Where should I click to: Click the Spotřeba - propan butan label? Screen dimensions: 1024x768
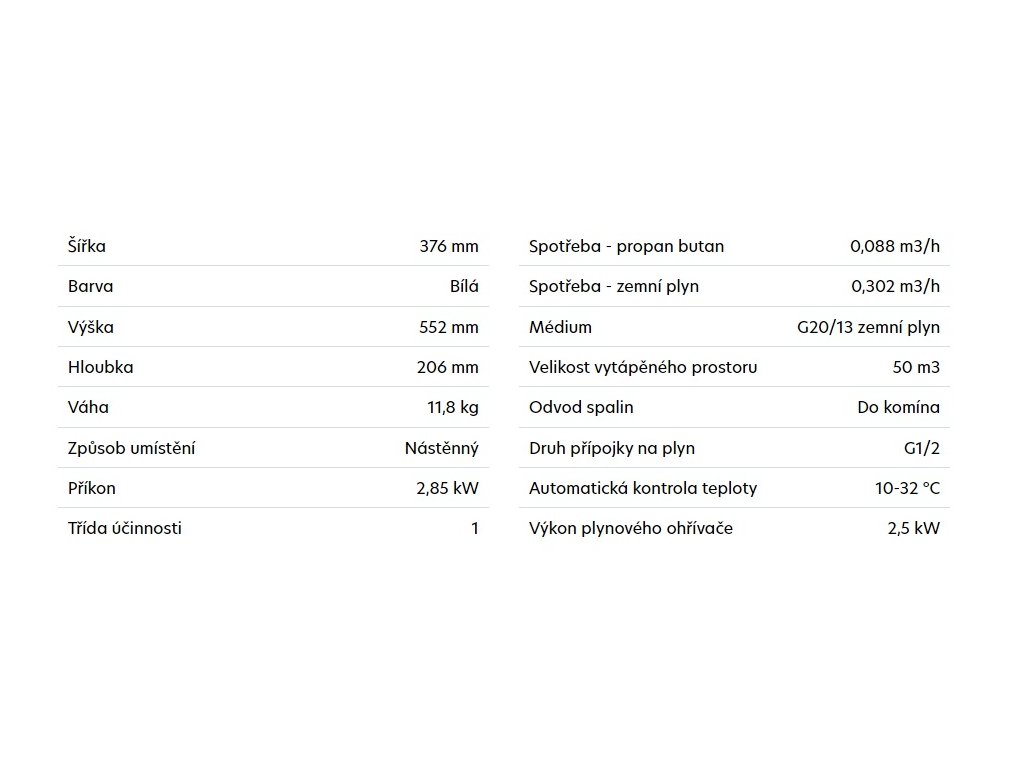pyautogui.click(x=626, y=246)
